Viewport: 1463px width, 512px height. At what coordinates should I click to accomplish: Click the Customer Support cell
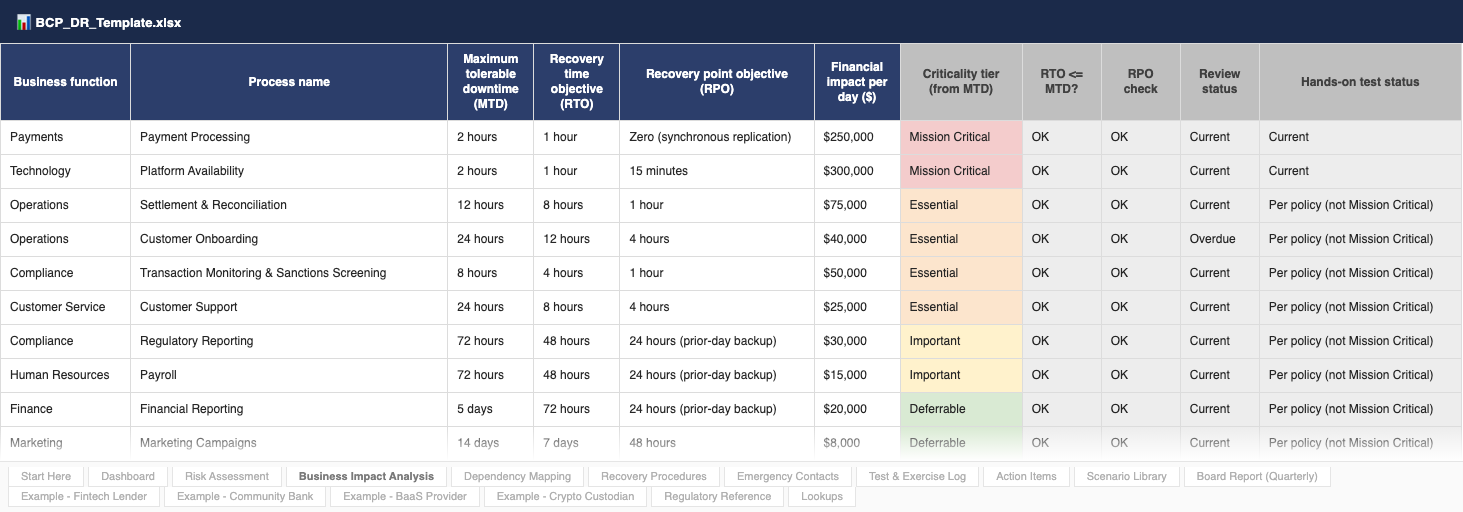pos(289,307)
